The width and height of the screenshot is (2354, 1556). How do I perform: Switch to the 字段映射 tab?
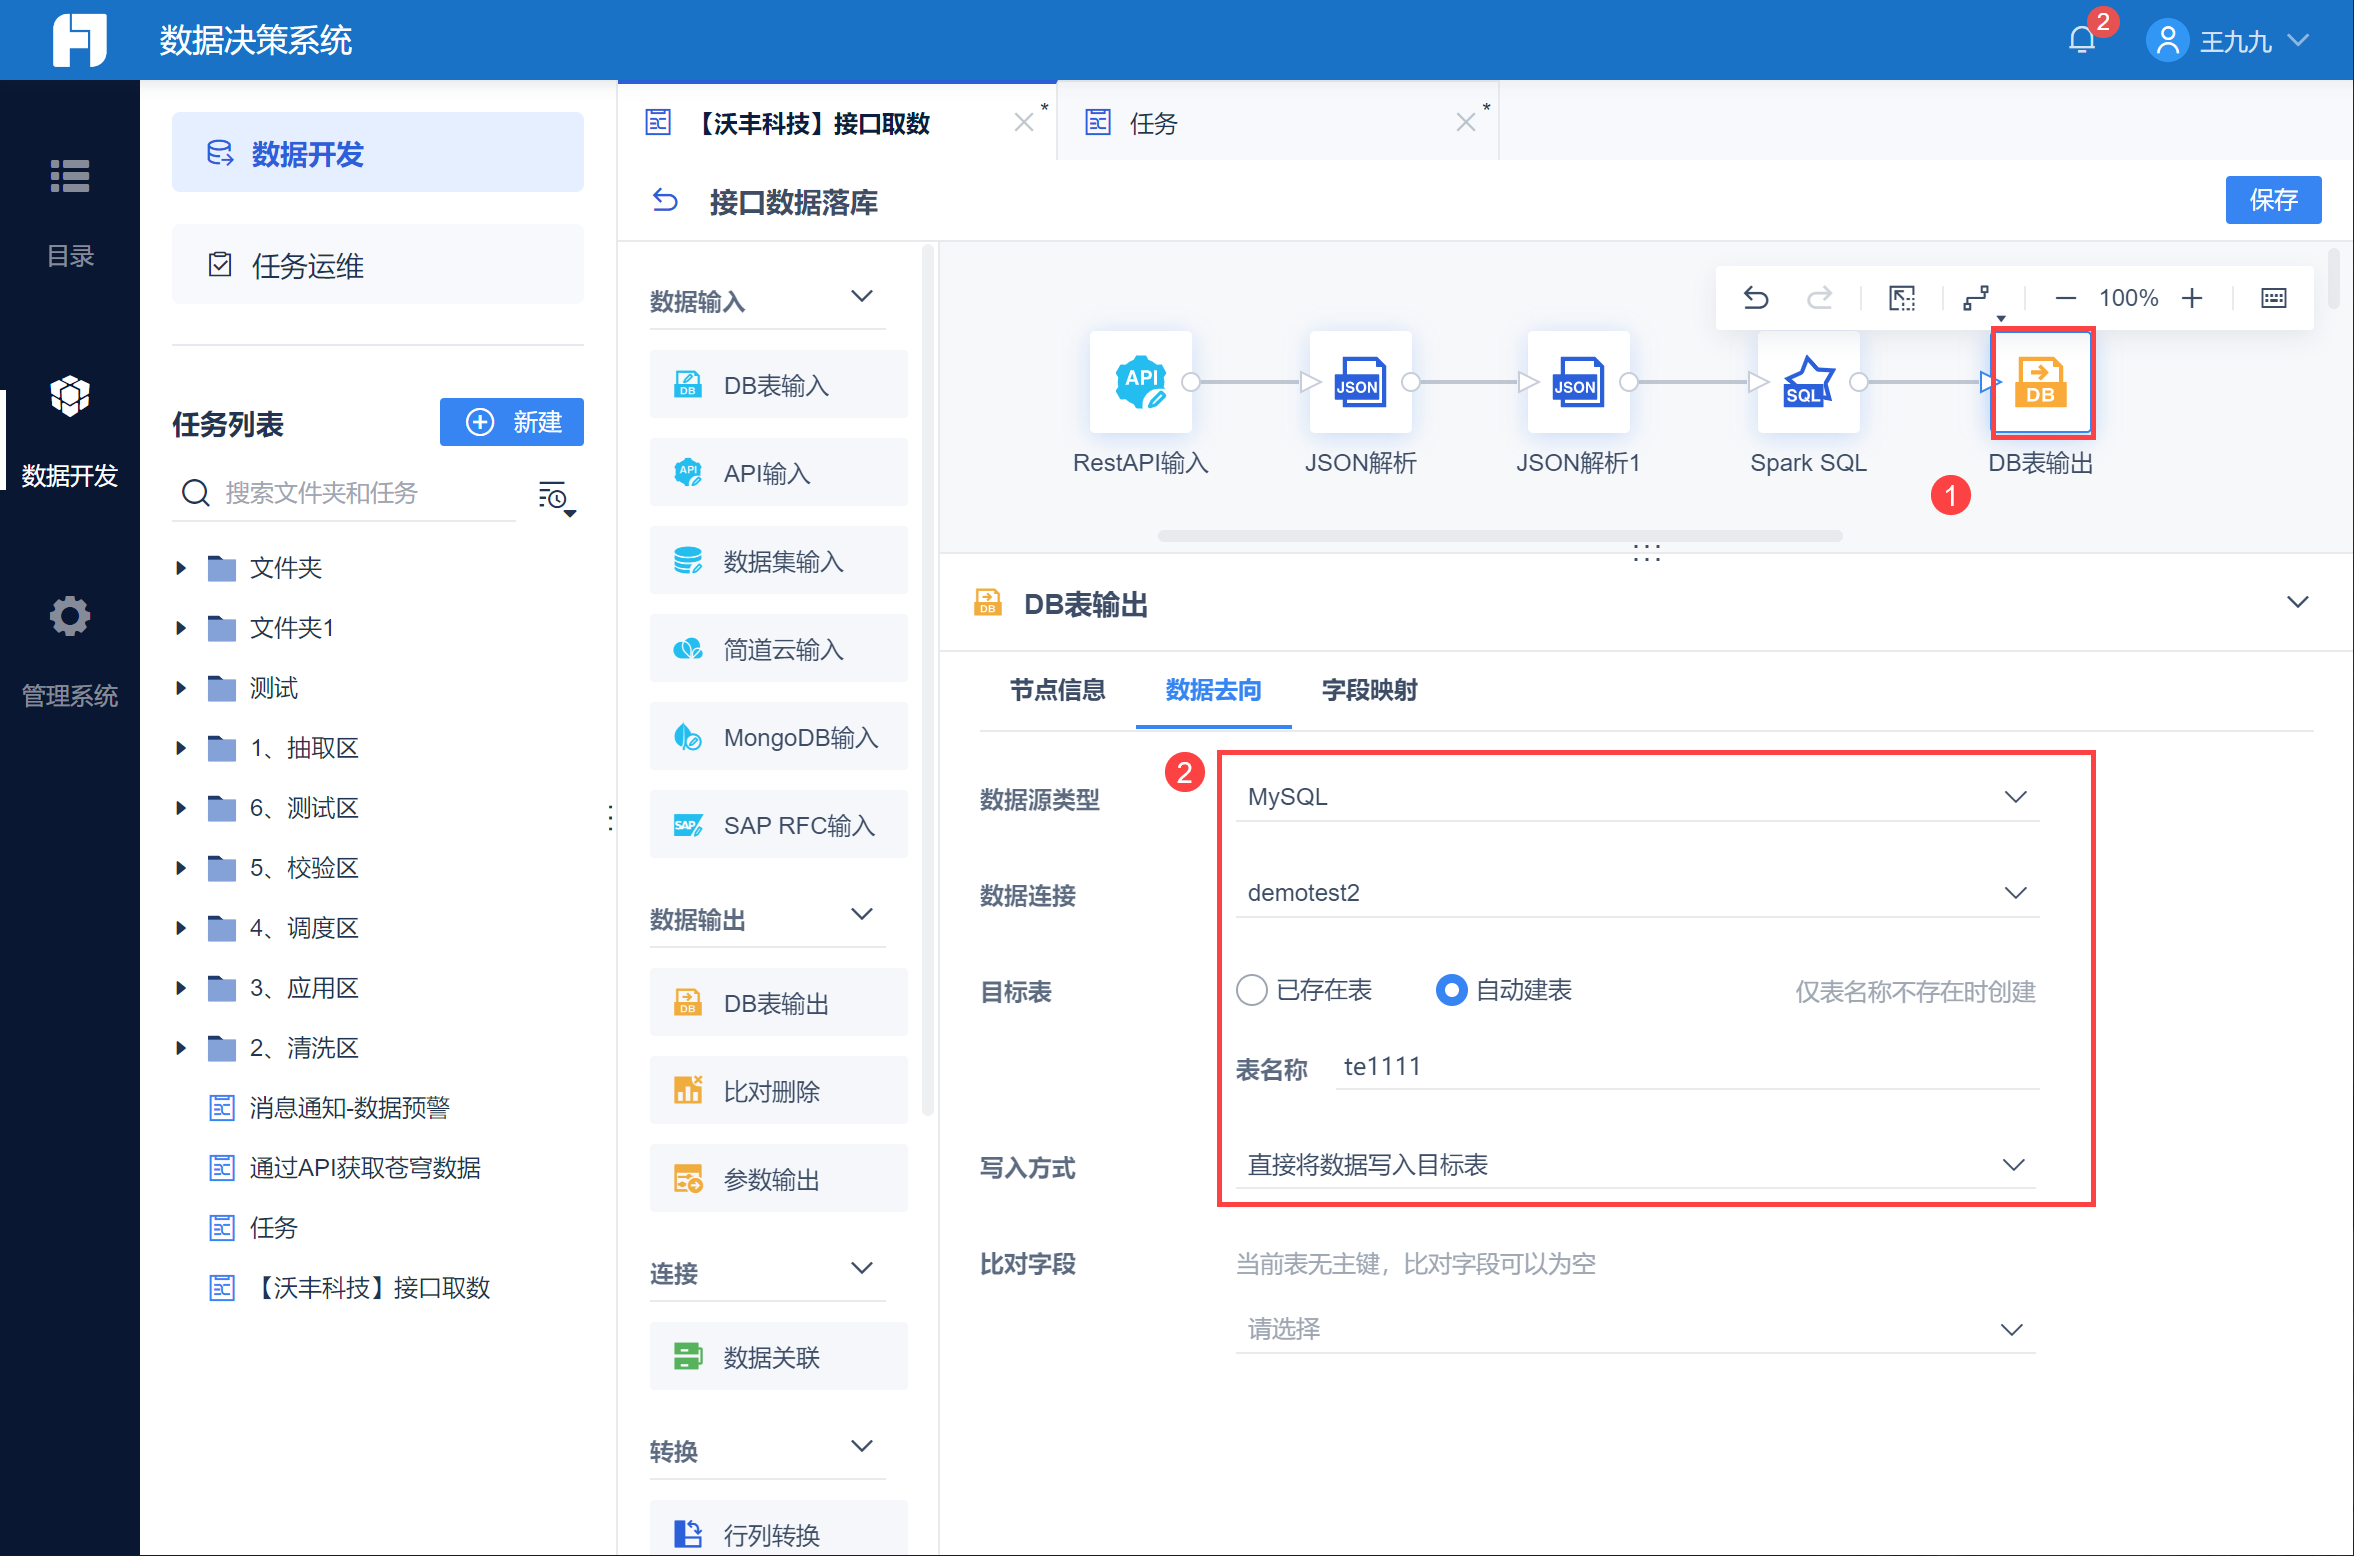(x=1369, y=690)
